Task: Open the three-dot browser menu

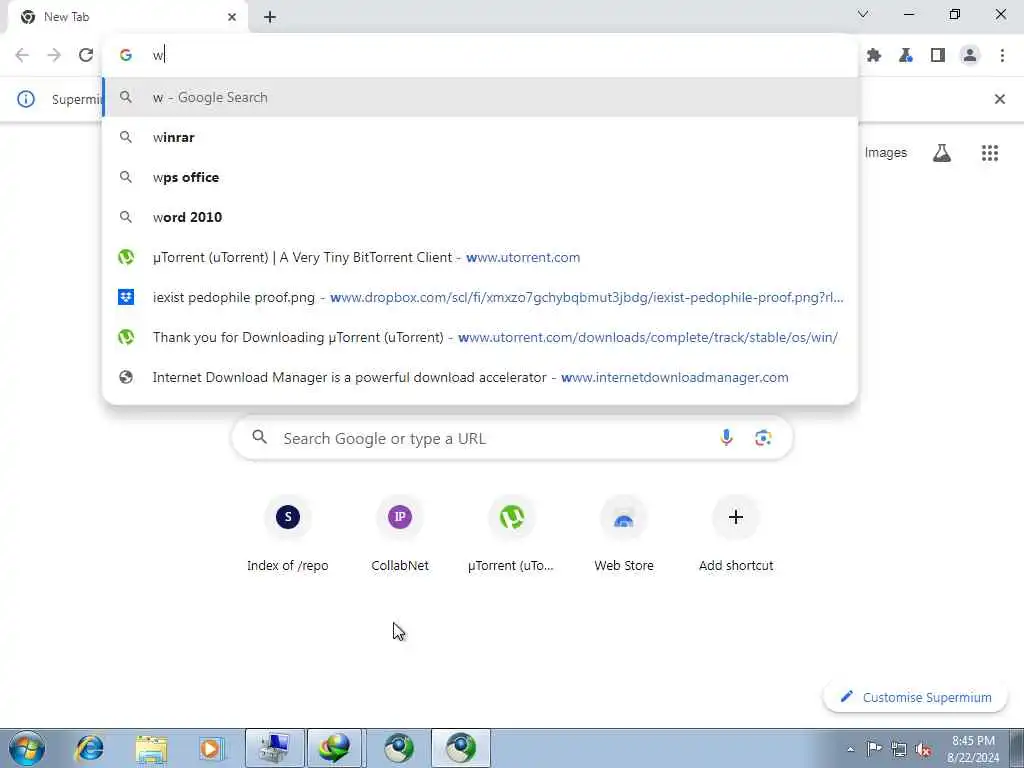Action: 1002,56
